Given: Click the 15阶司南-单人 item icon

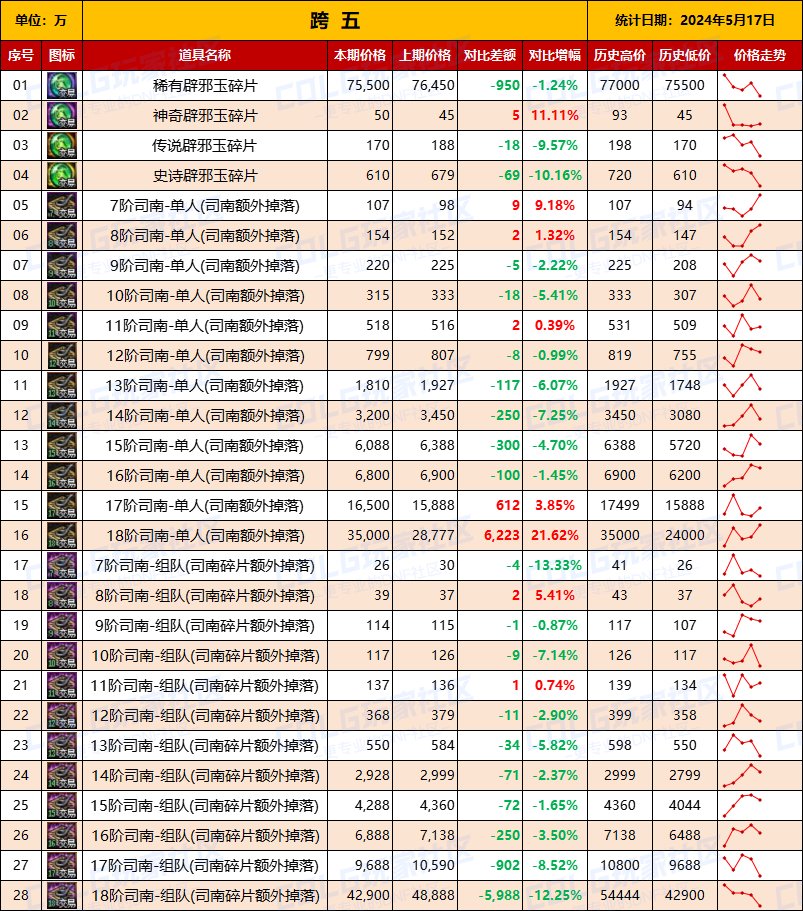Looking at the screenshot, I should (62, 446).
